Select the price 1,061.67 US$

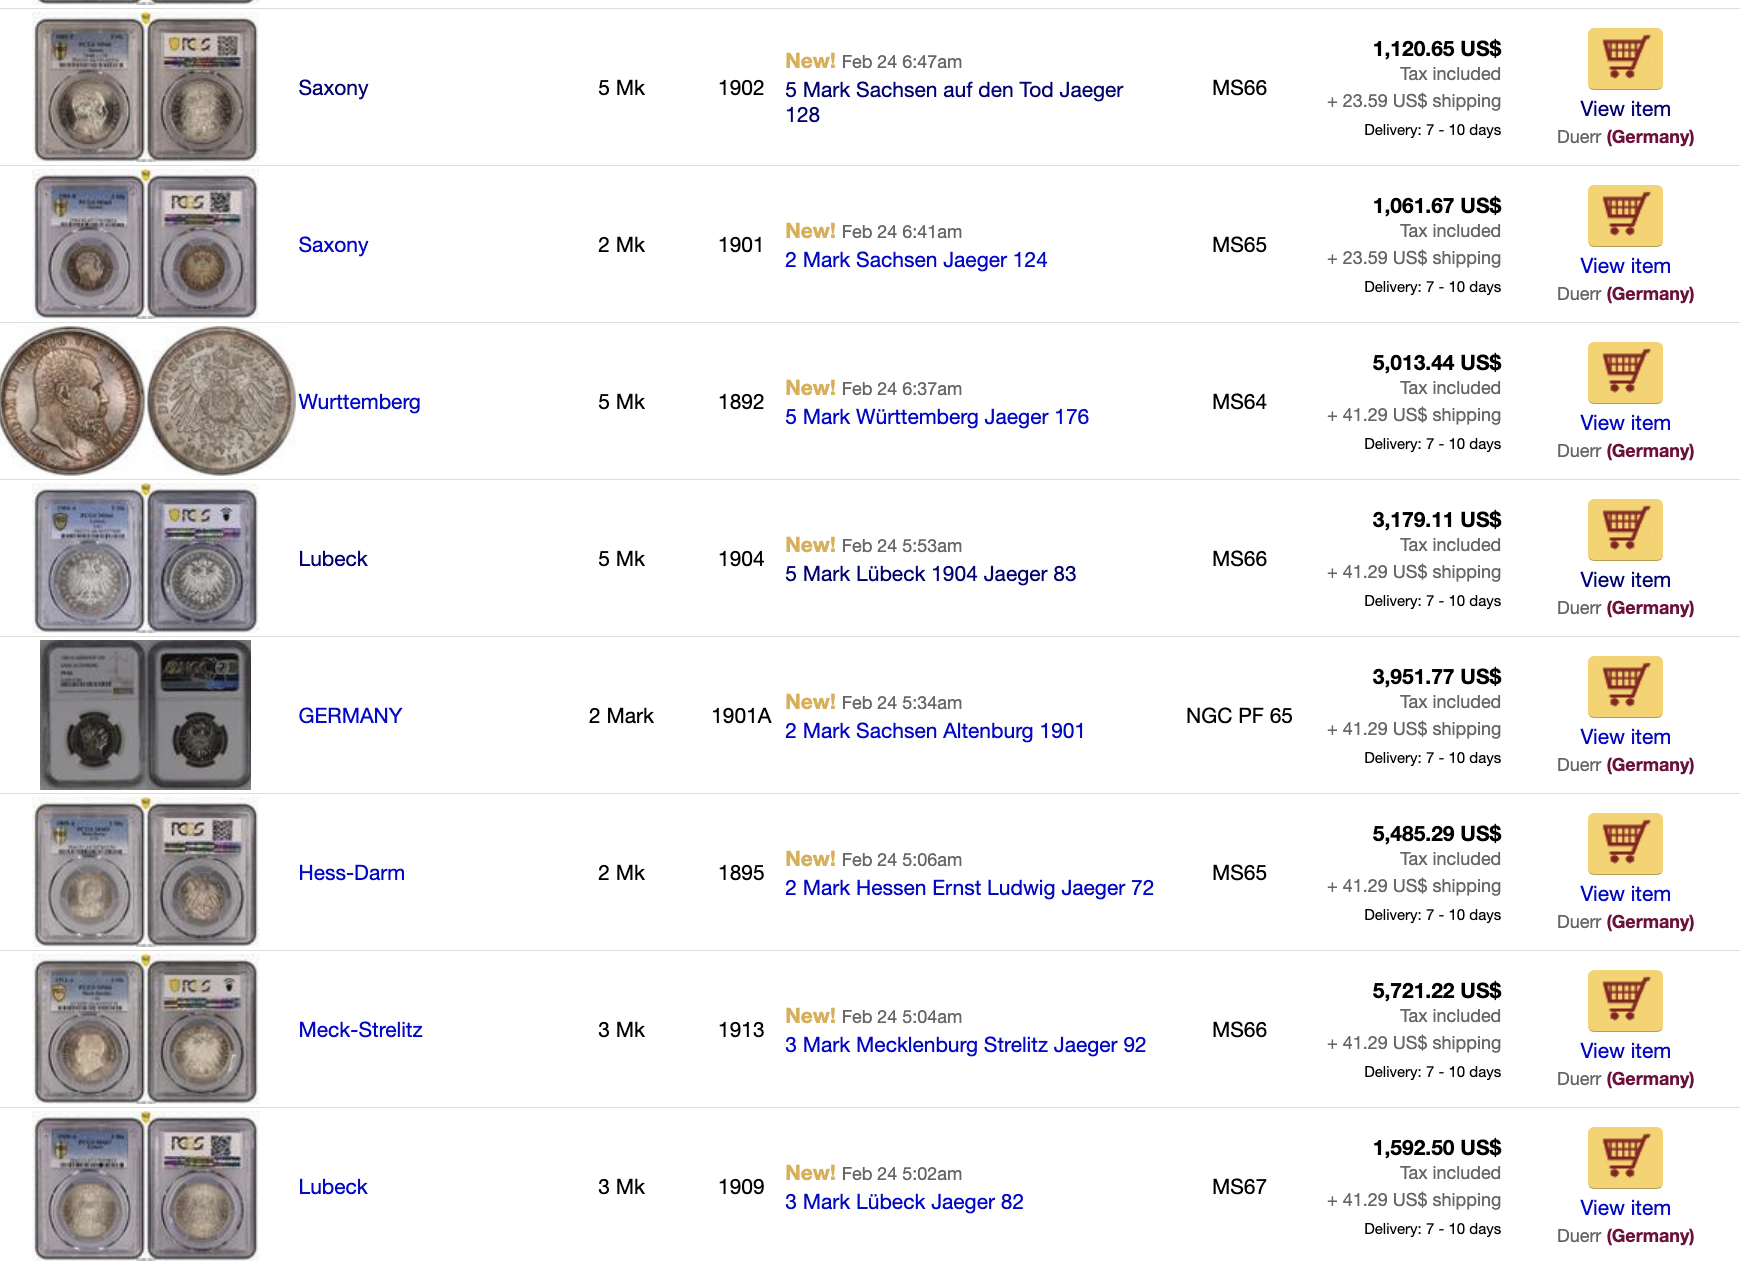click(1437, 206)
